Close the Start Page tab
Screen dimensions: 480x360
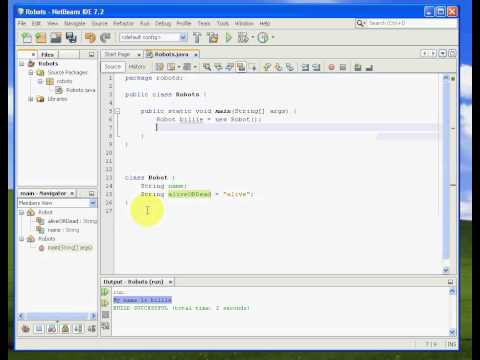coord(139,55)
